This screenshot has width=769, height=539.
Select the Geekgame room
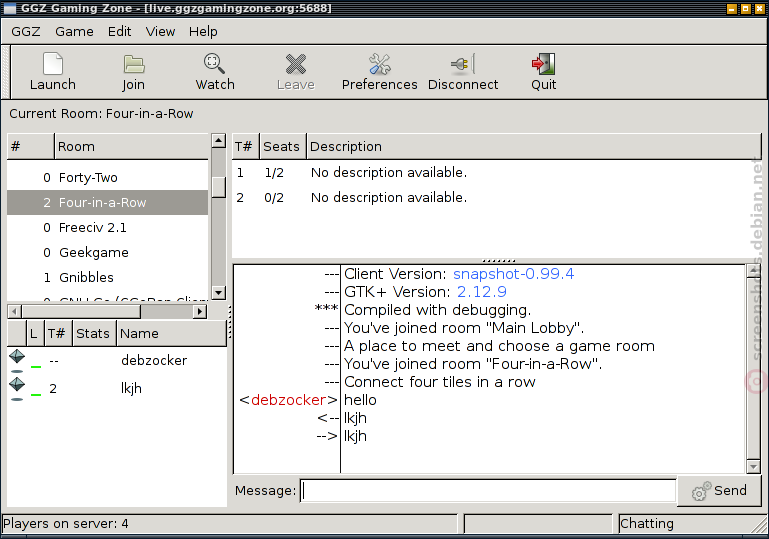coord(108,253)
